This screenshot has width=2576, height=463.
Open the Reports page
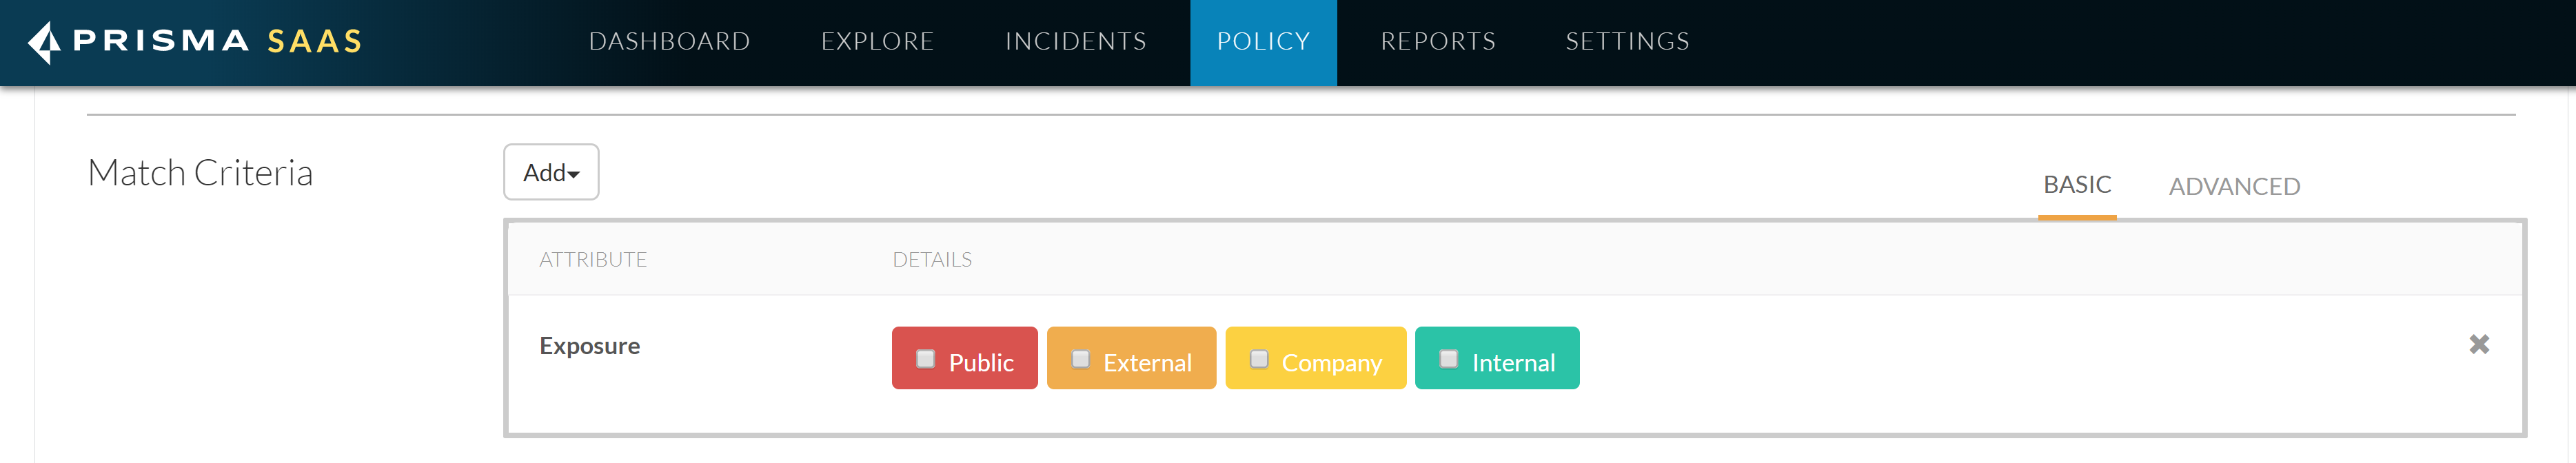tap(1438, 42)
